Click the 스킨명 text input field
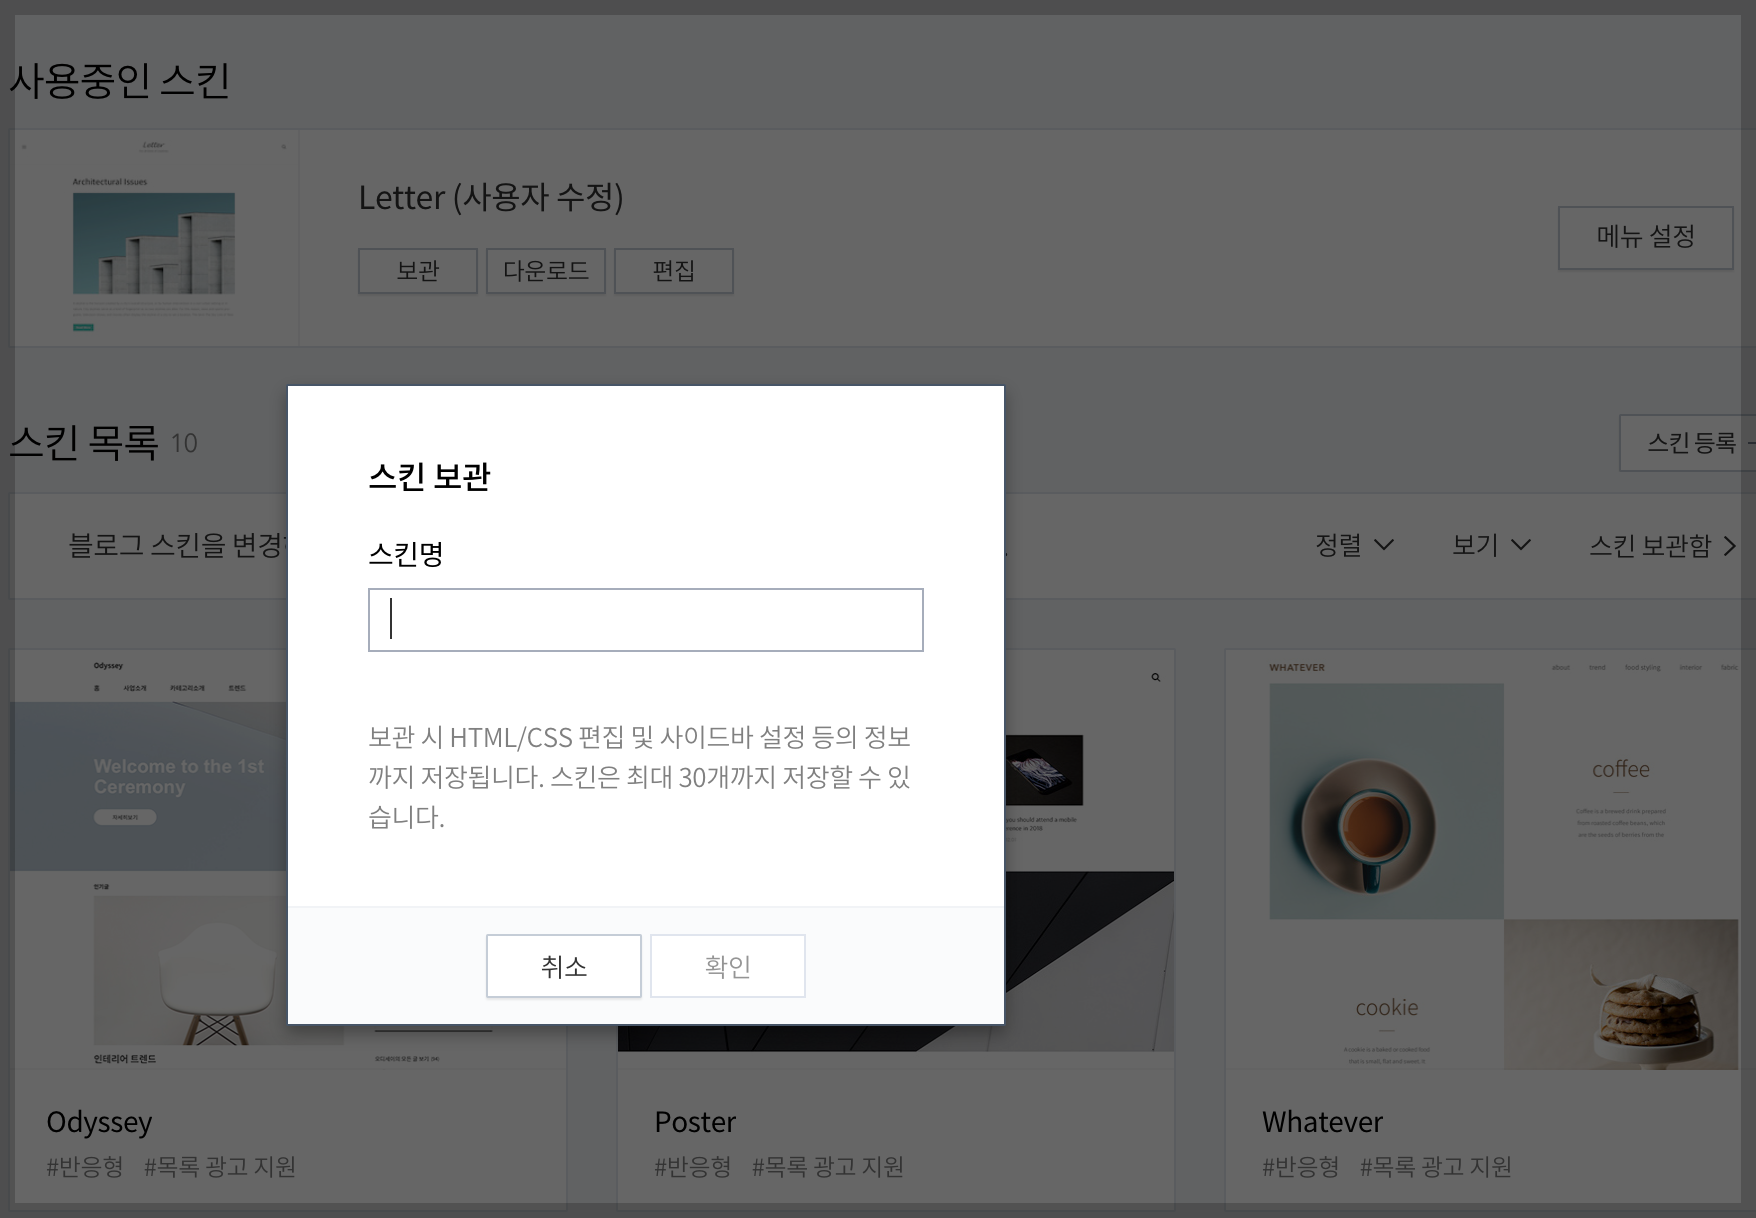The height and width of the screenshot is (1218, 1756). [x=645, y=620]
